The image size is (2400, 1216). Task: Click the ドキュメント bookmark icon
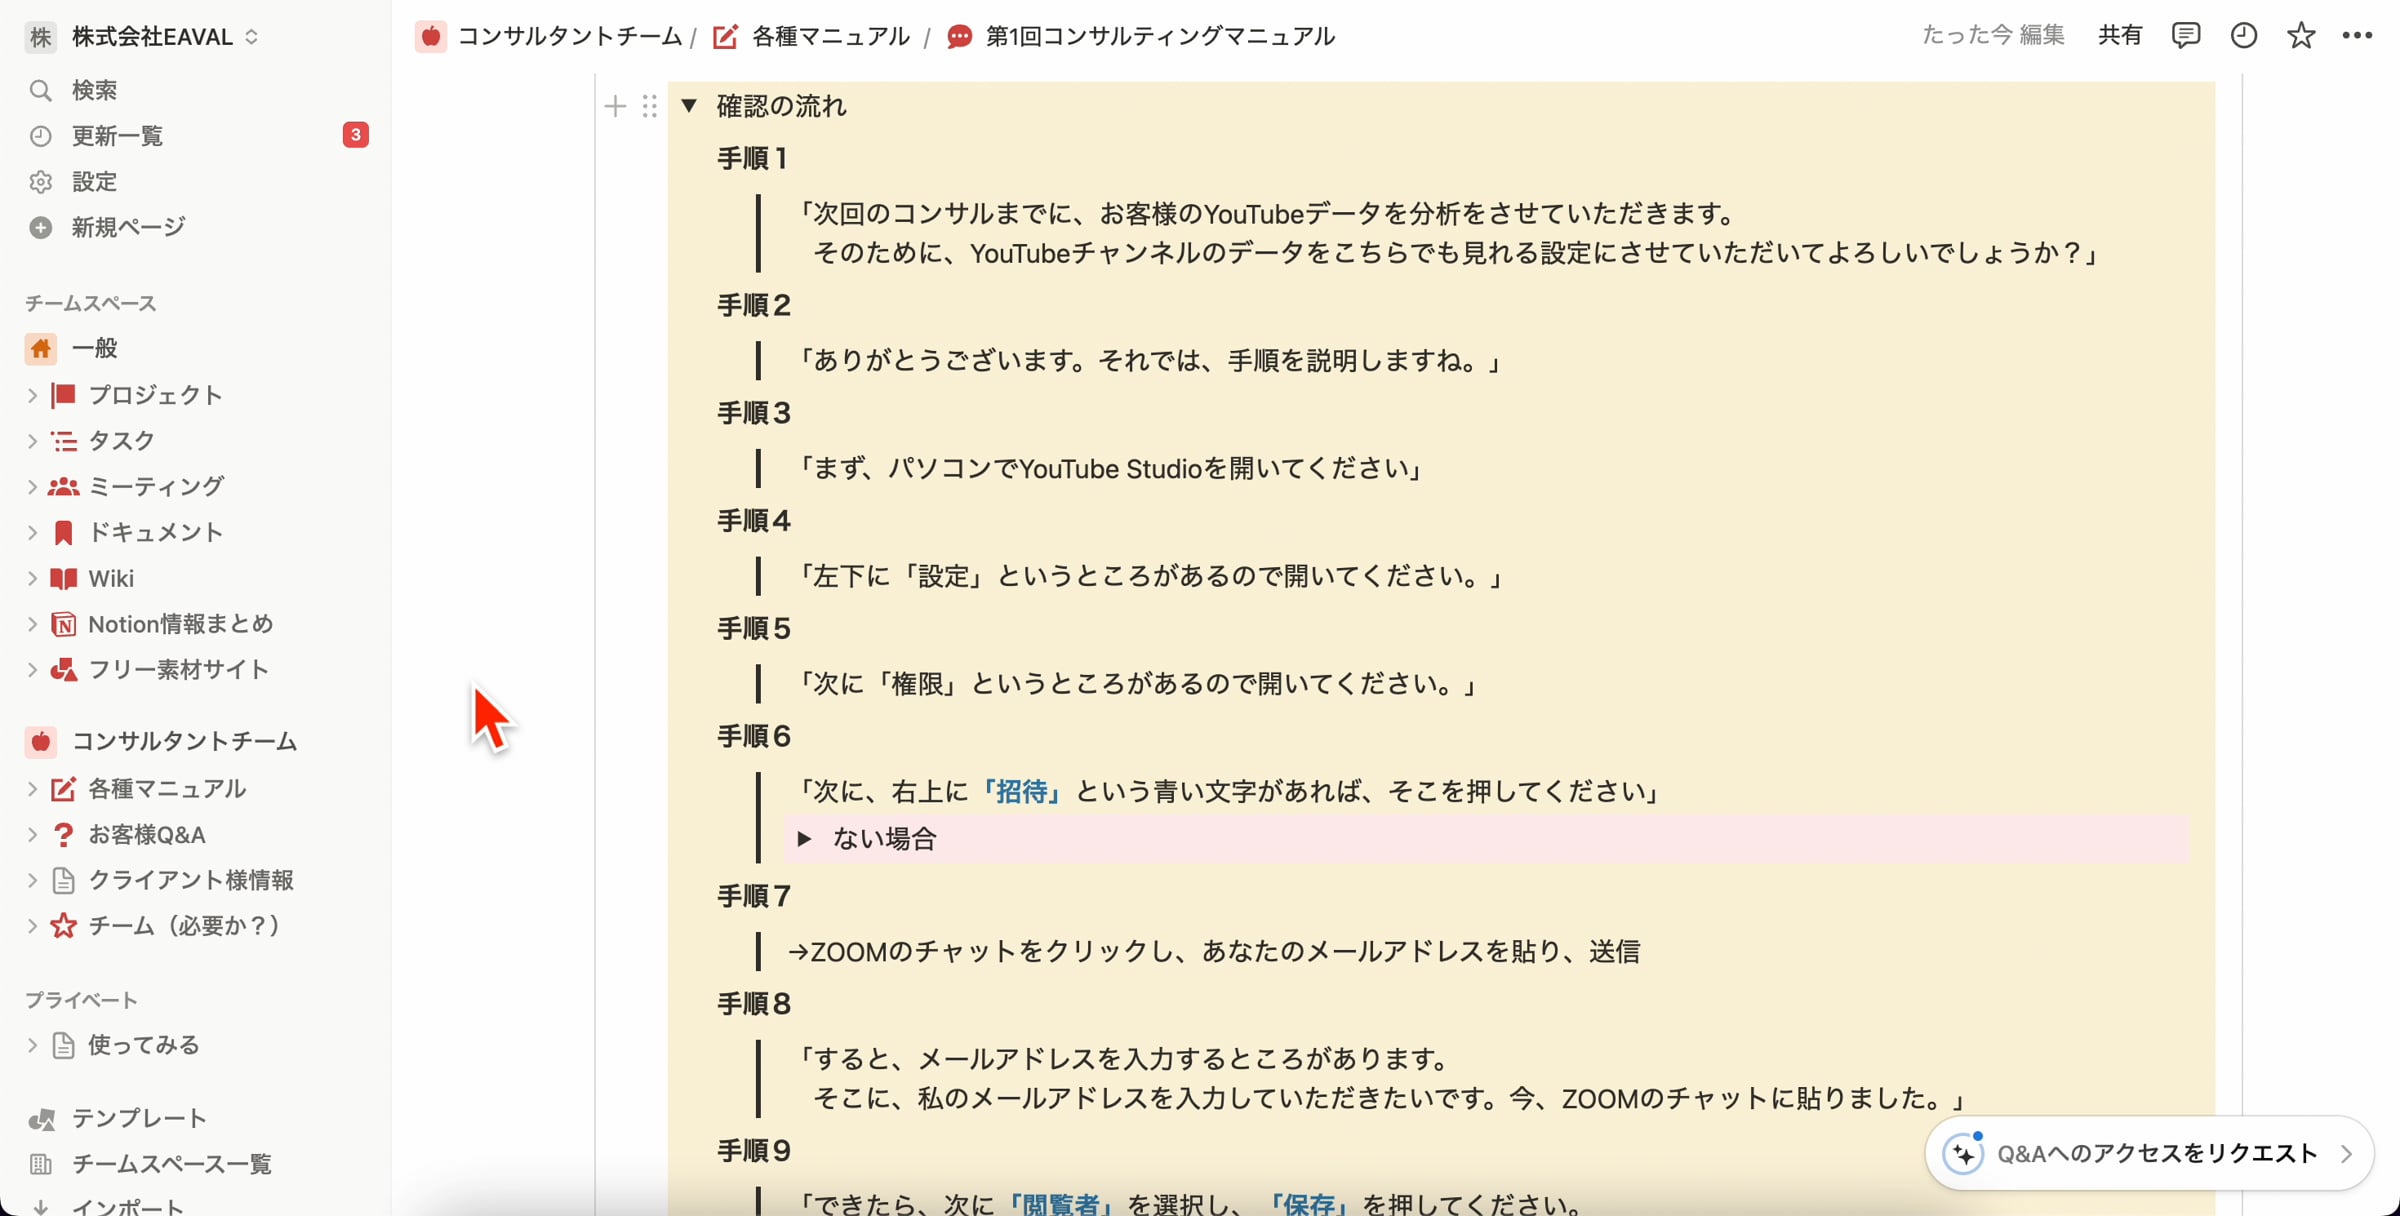pyautogui.click(x=63, y=533)
